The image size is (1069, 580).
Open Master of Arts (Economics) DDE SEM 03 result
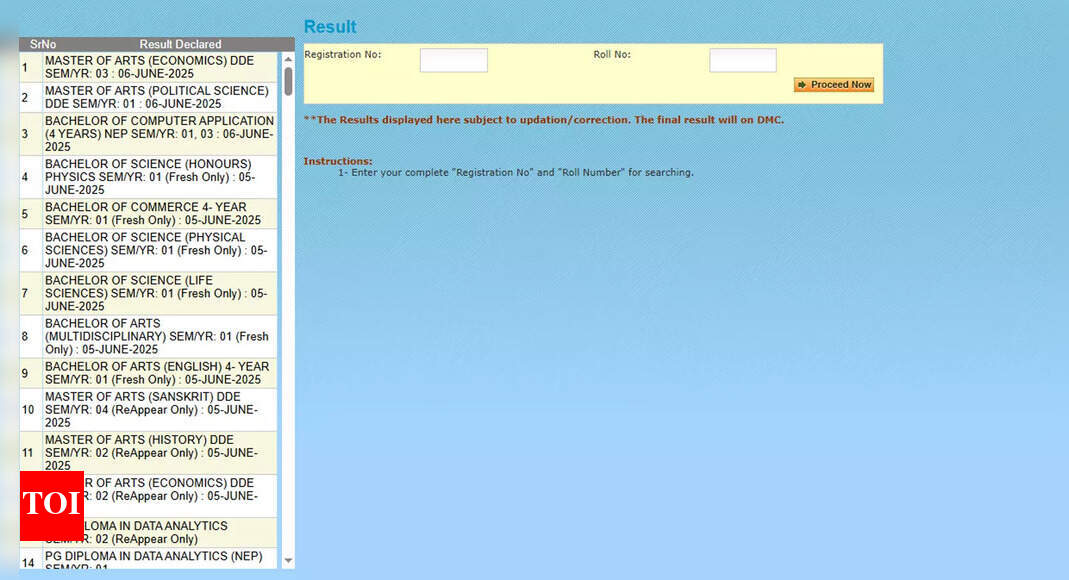click(x=149, y=67)
